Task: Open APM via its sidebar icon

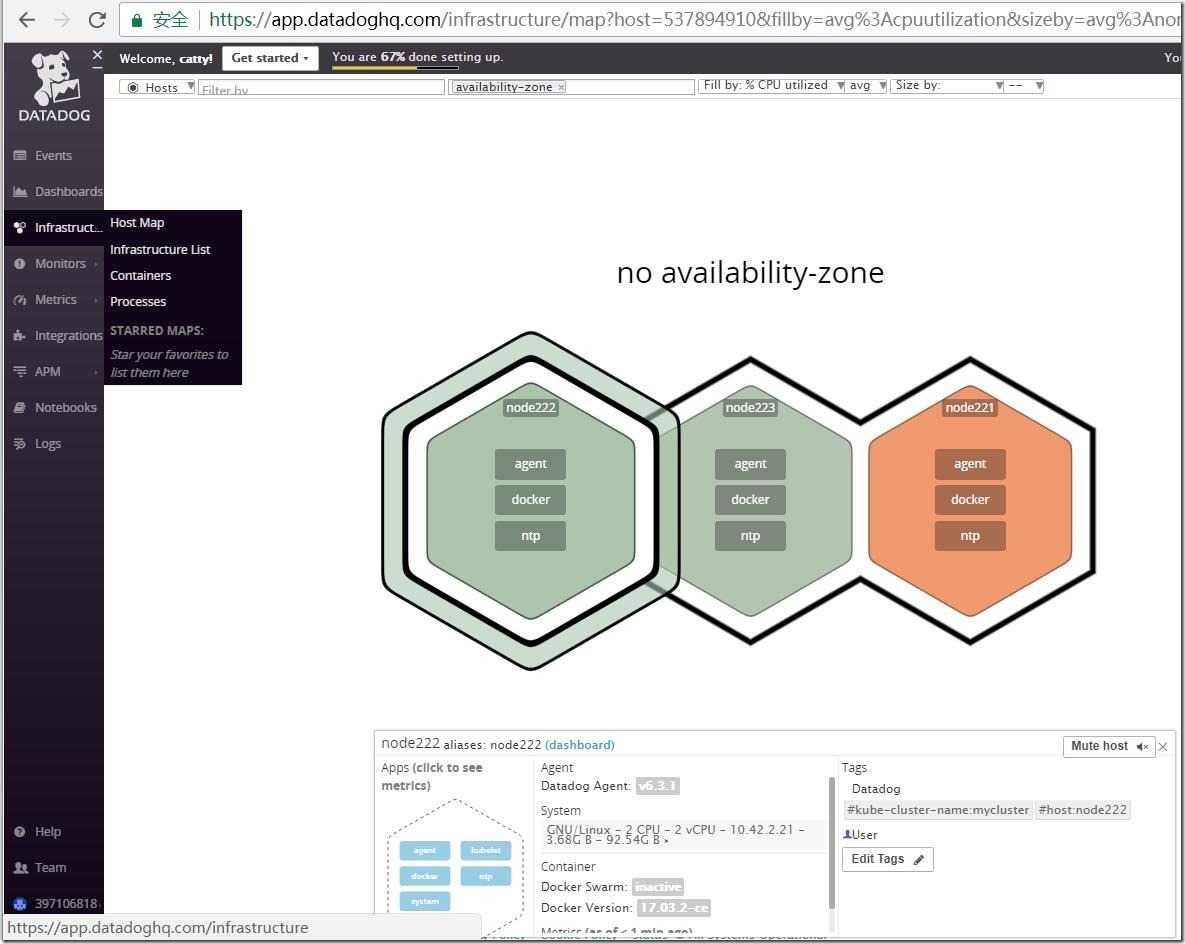Action: (x=20, y=372)
